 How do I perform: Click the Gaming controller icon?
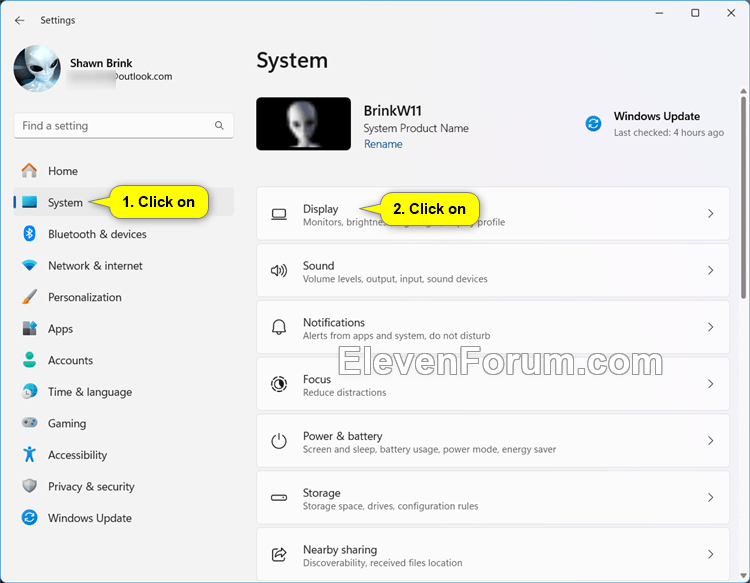pos(29,423)
